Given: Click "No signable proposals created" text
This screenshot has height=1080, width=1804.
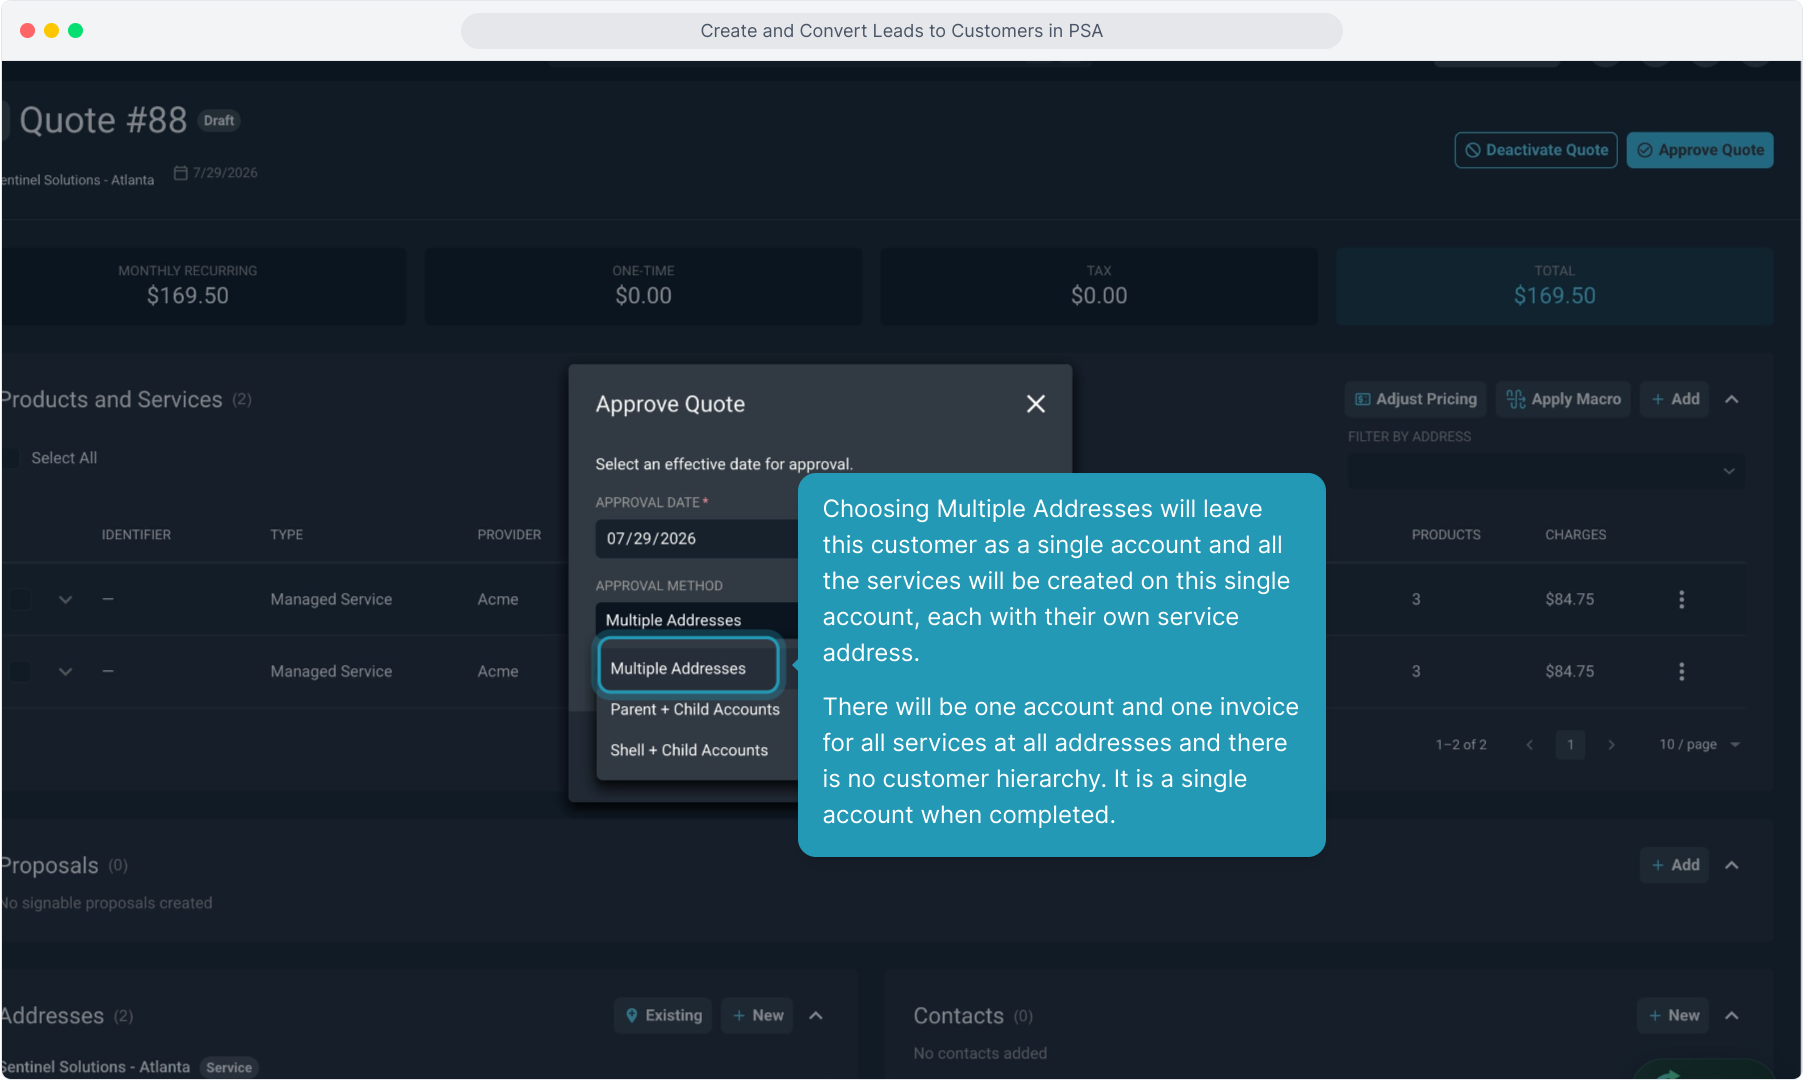Looking at the screenshot, I should [x=107, y=903].
